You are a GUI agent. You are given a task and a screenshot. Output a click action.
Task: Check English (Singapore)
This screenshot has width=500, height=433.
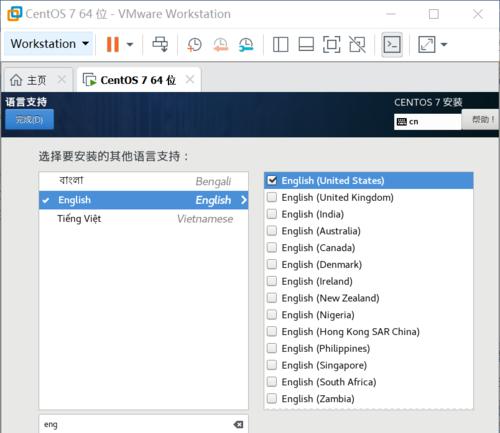coord(272,365)
